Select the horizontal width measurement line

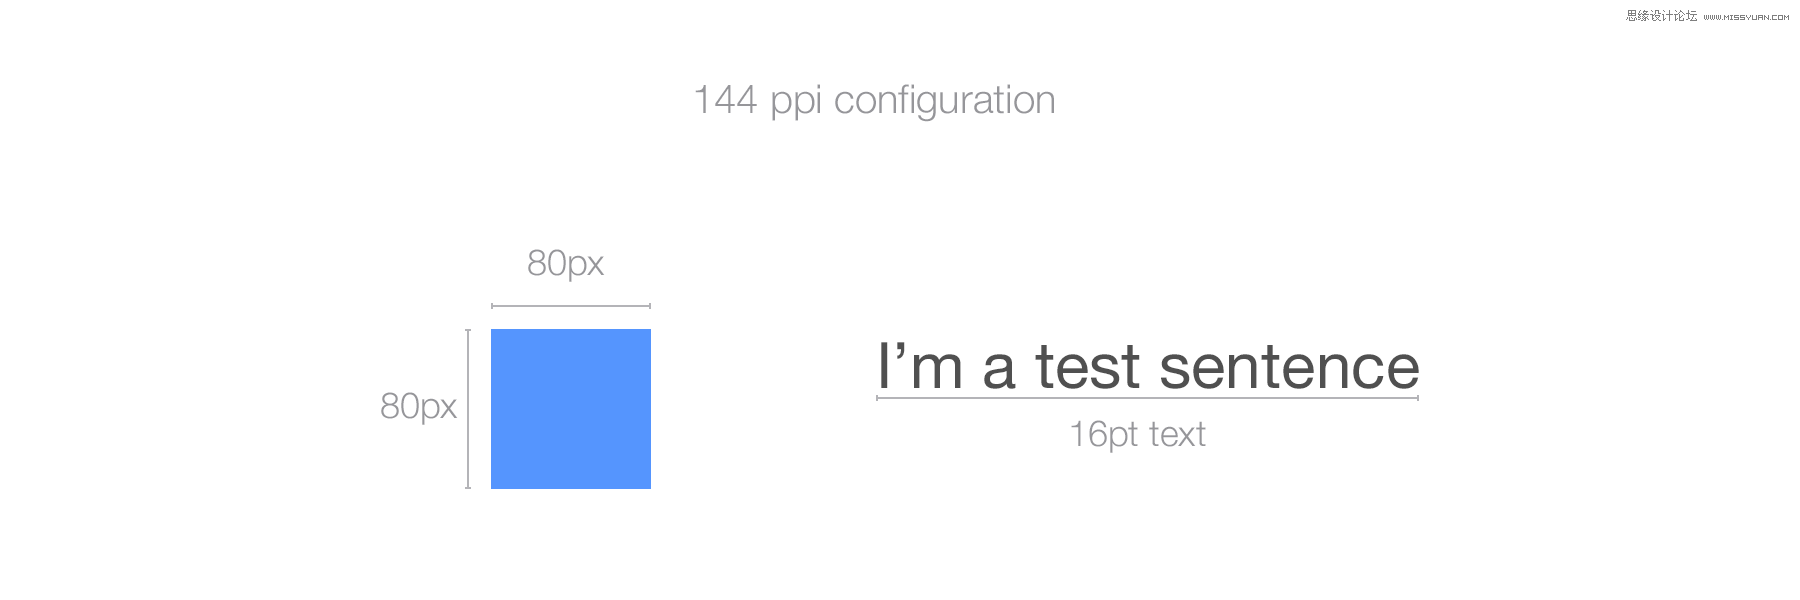click(571, 306)
